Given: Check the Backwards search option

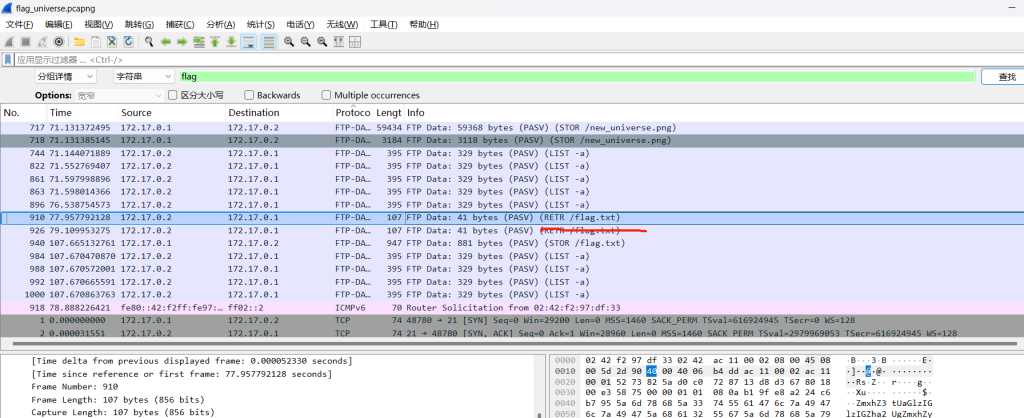Looking at the screenshot, I should pyautogui.click(x=248, y=95).
